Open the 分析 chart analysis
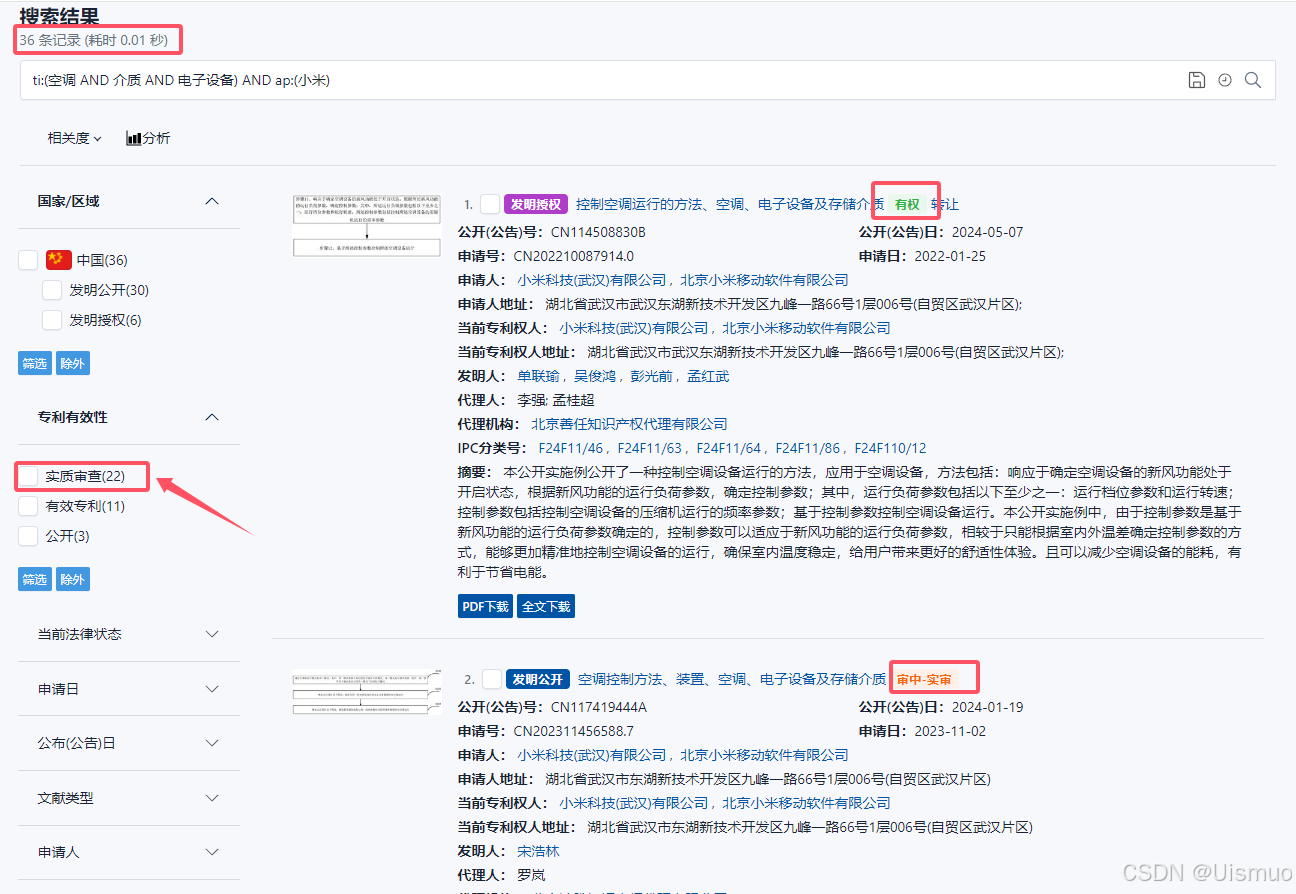 pyautogui.click(x=148, y=138)
